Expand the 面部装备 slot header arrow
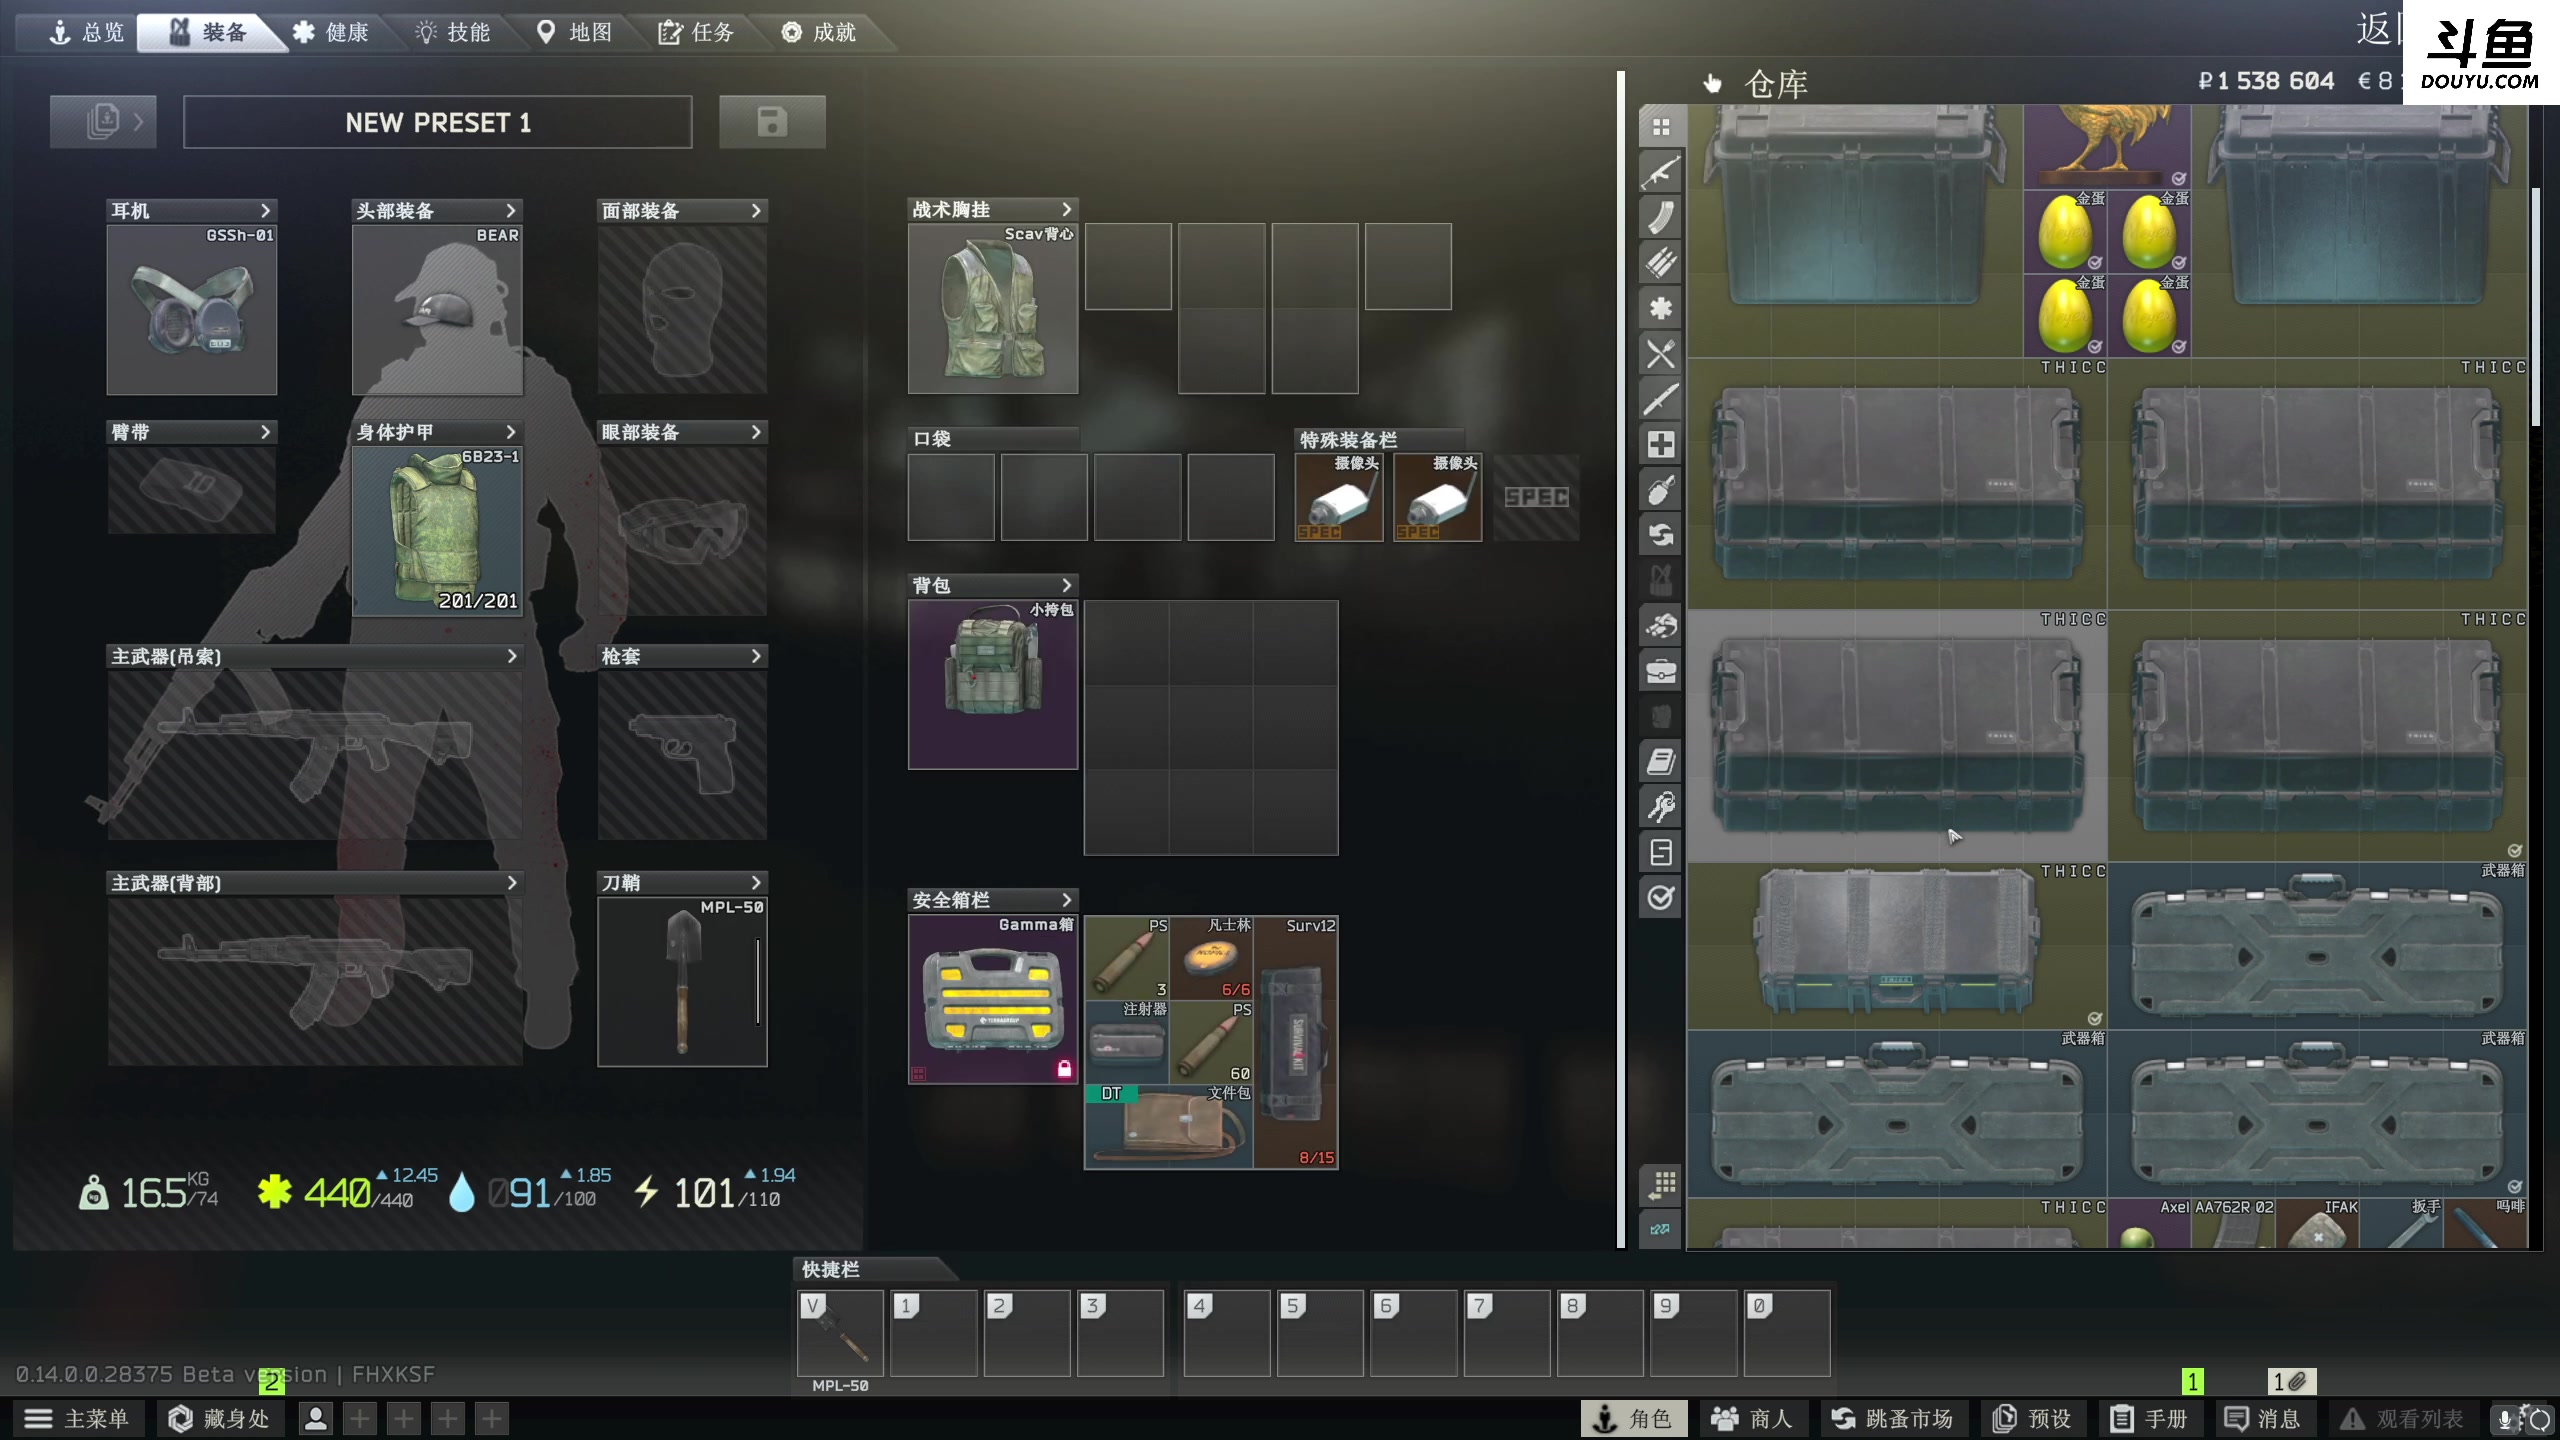The width and height of the screenshot is (2560, 1440). [755, 210]
